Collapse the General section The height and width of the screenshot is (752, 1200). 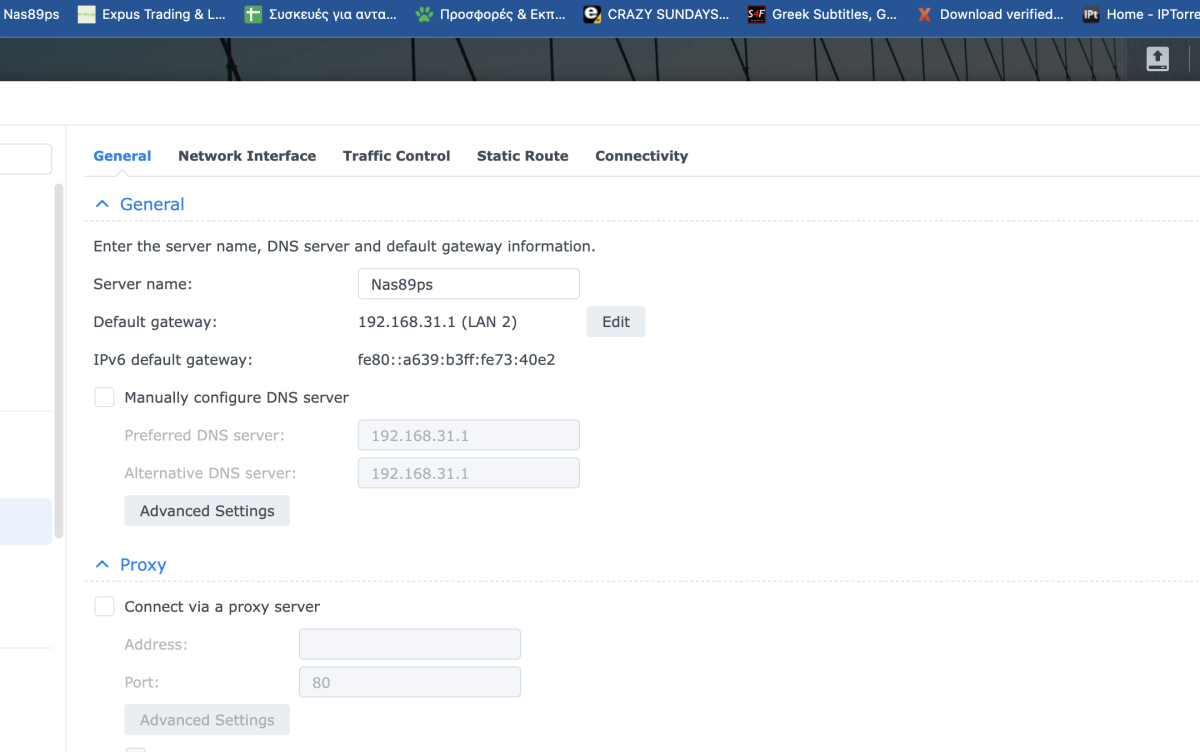point(101,203)
